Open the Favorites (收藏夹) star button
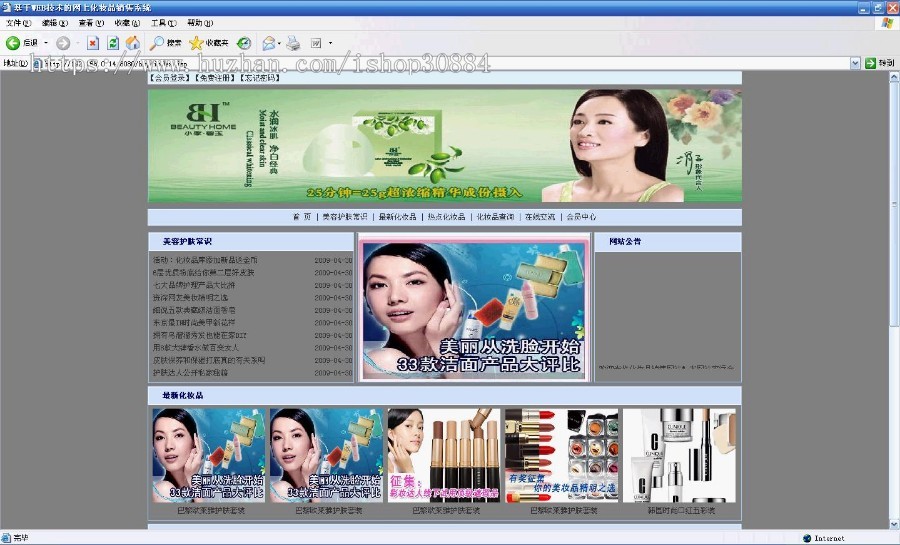900x545 pixels. coord(209,43)
